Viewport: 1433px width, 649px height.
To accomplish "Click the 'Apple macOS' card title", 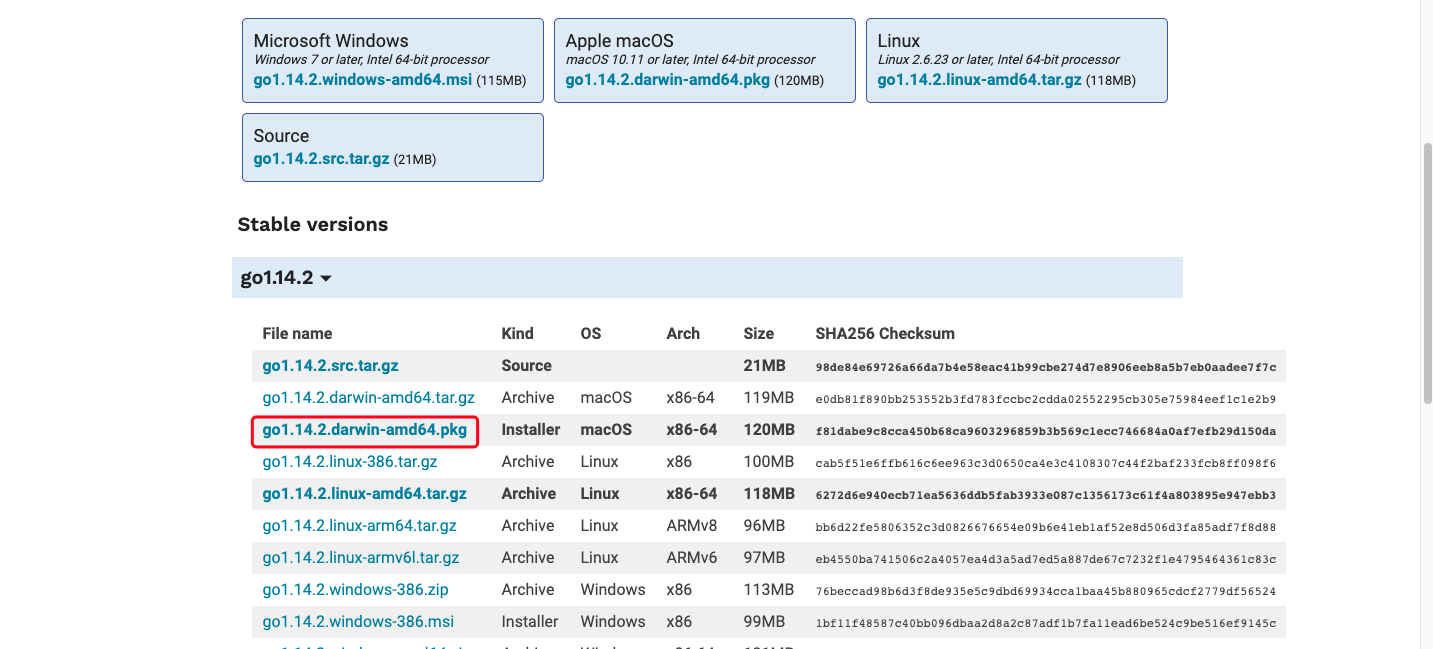I will coord(620,41).
